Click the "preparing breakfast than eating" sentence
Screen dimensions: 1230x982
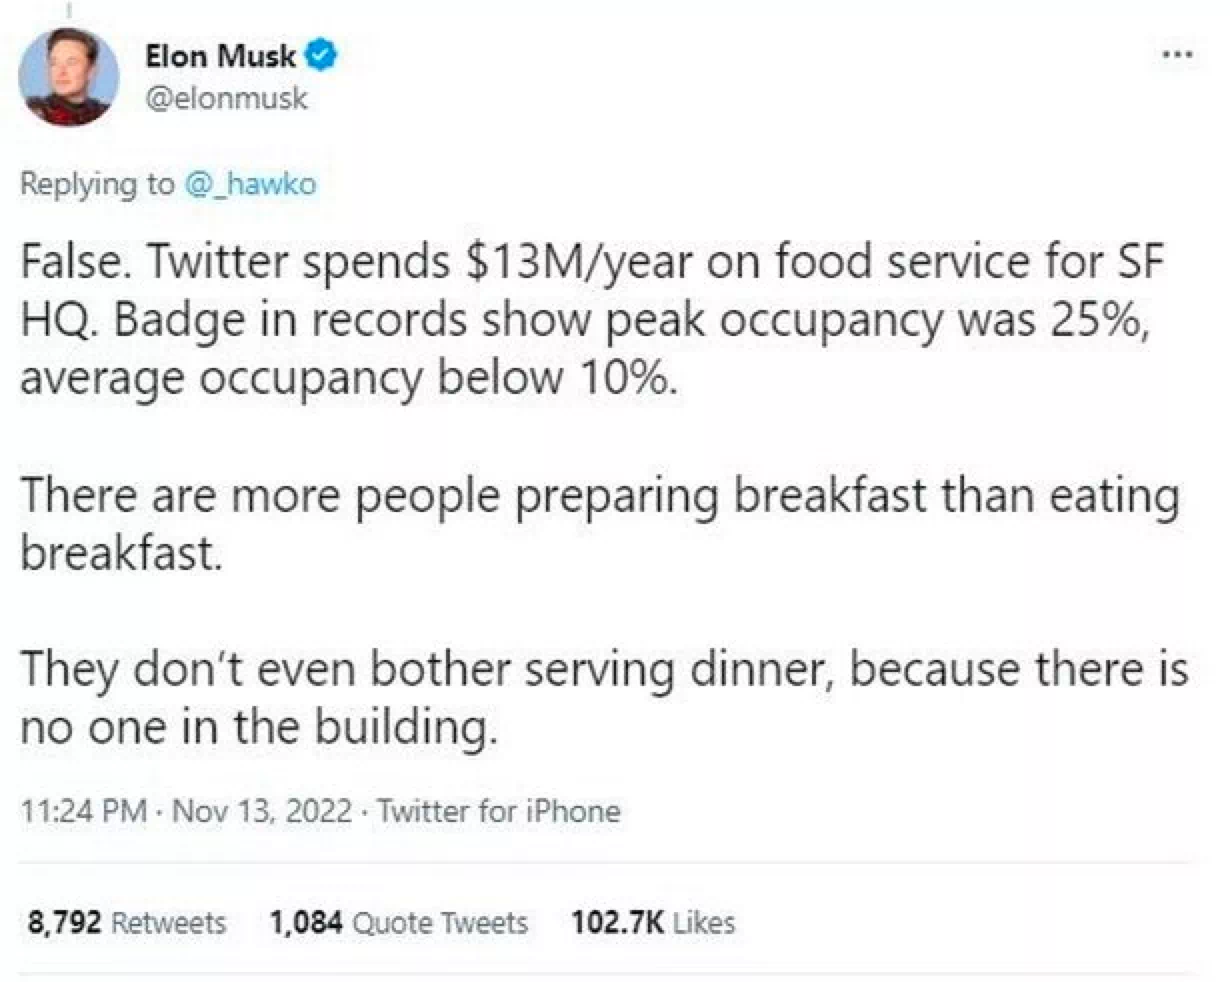coord(847,496)
